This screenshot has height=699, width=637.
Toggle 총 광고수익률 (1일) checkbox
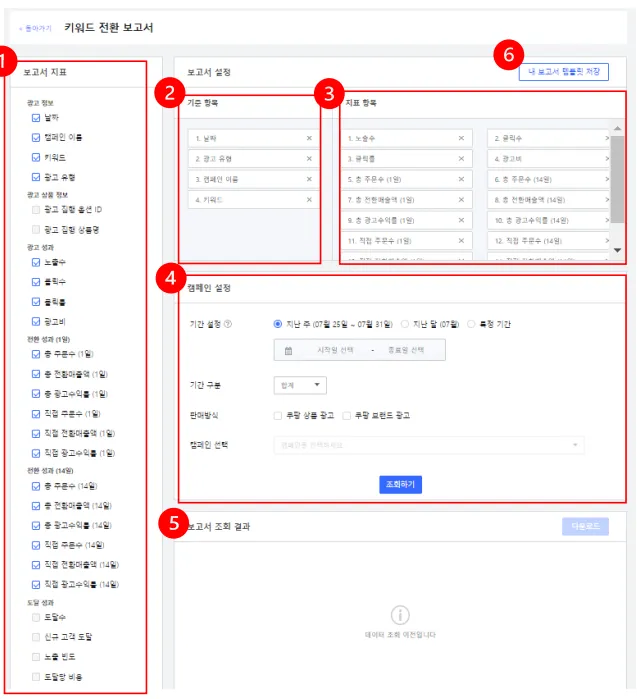click(x=36, y=394)
